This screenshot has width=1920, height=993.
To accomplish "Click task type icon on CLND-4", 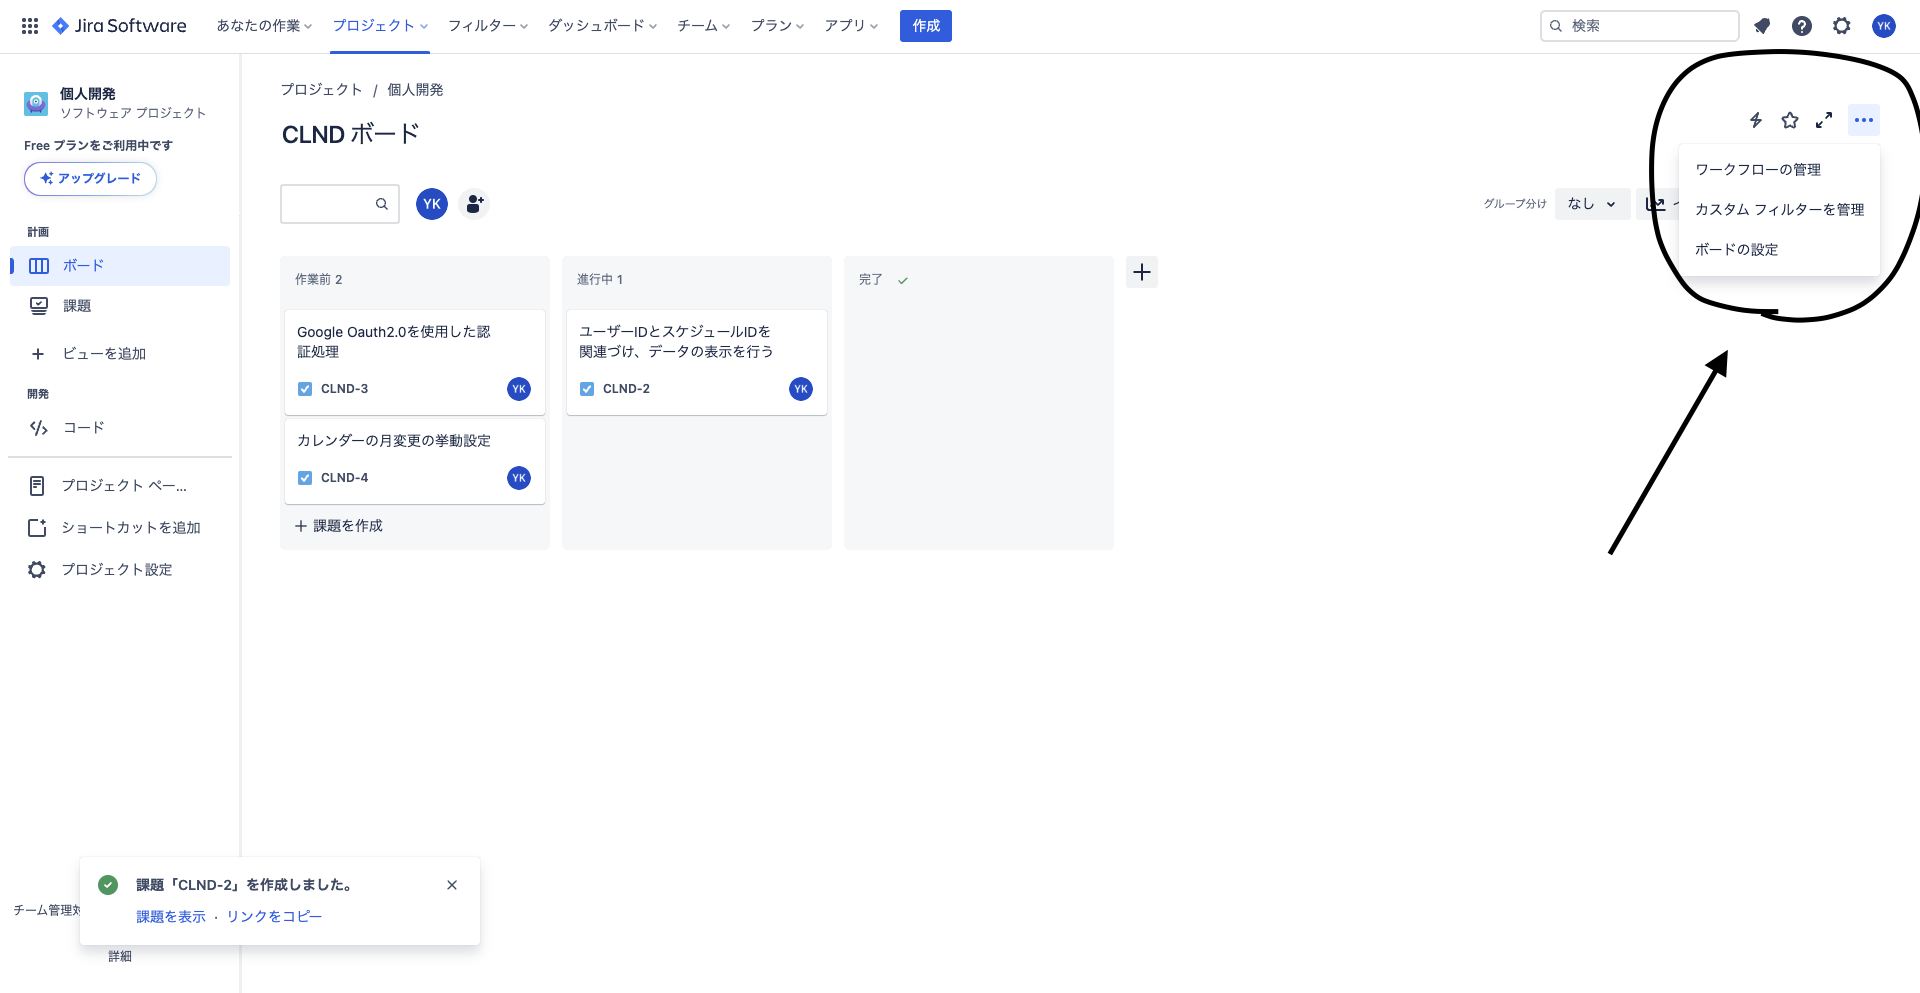I will (305, 478).
